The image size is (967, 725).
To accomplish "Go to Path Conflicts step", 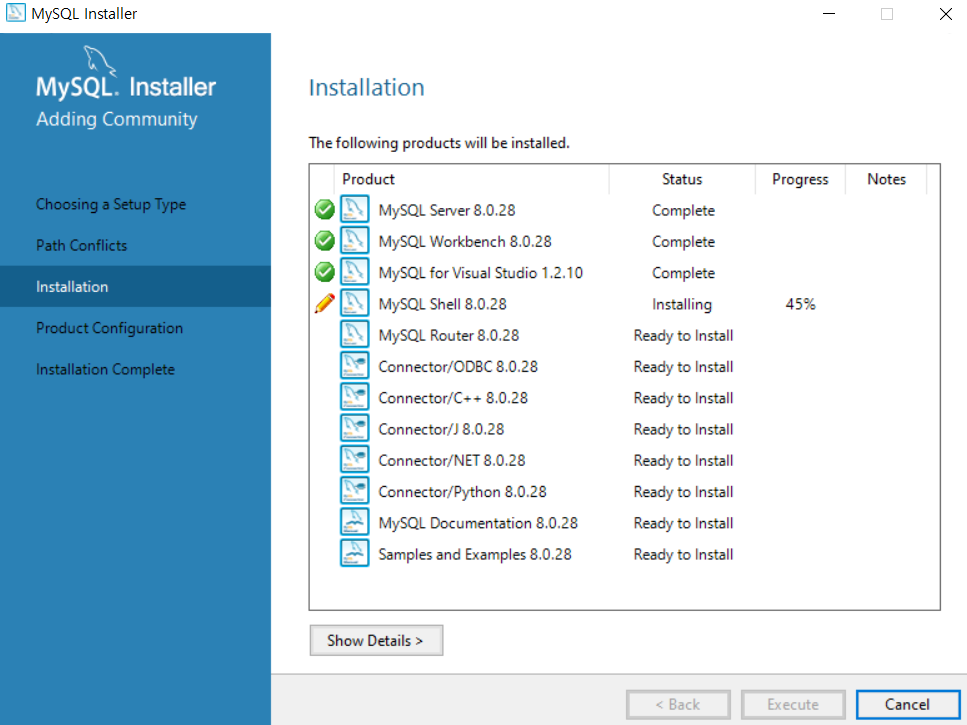I will 81,245.
